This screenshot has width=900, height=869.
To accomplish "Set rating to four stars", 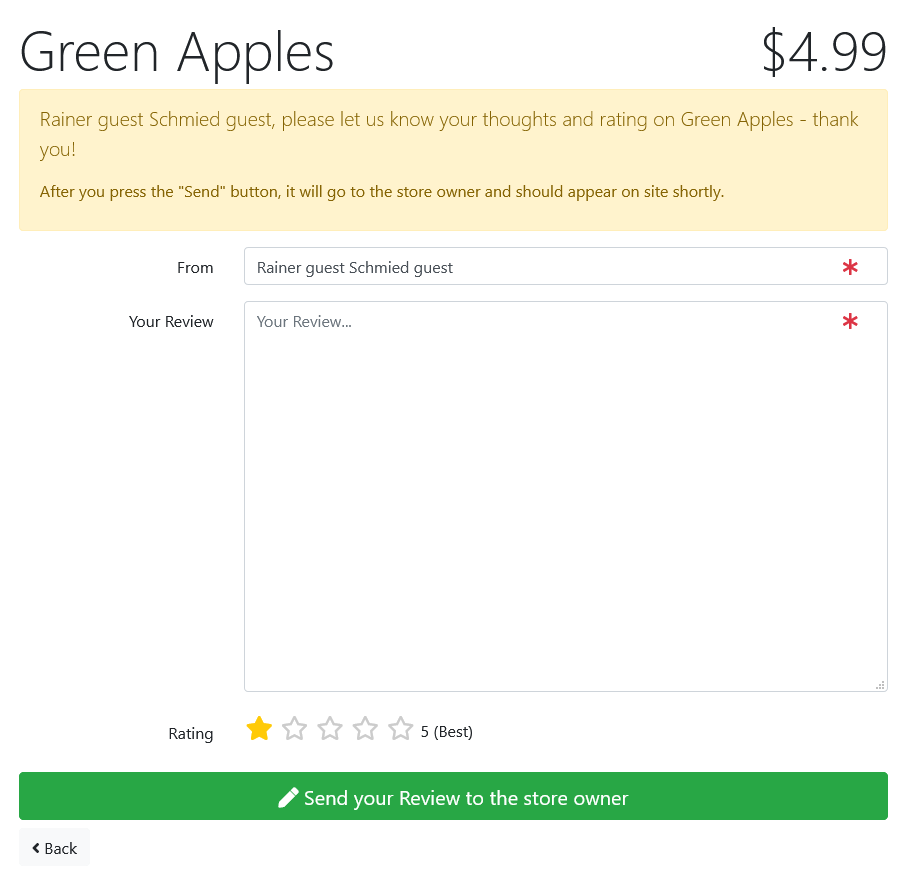I will 365,729.
